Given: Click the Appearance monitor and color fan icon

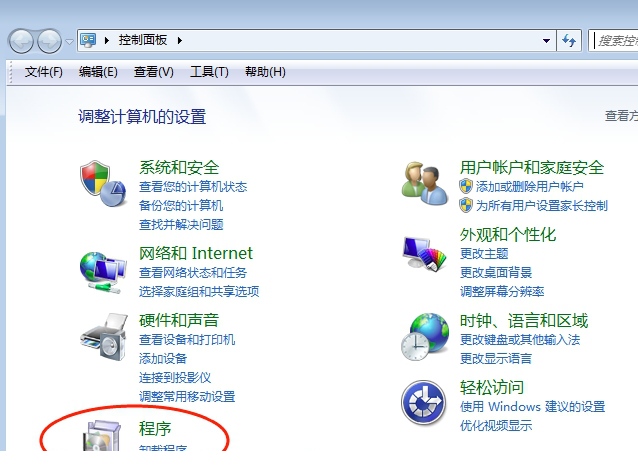Looking at the screenshot, I should (425, 254).
